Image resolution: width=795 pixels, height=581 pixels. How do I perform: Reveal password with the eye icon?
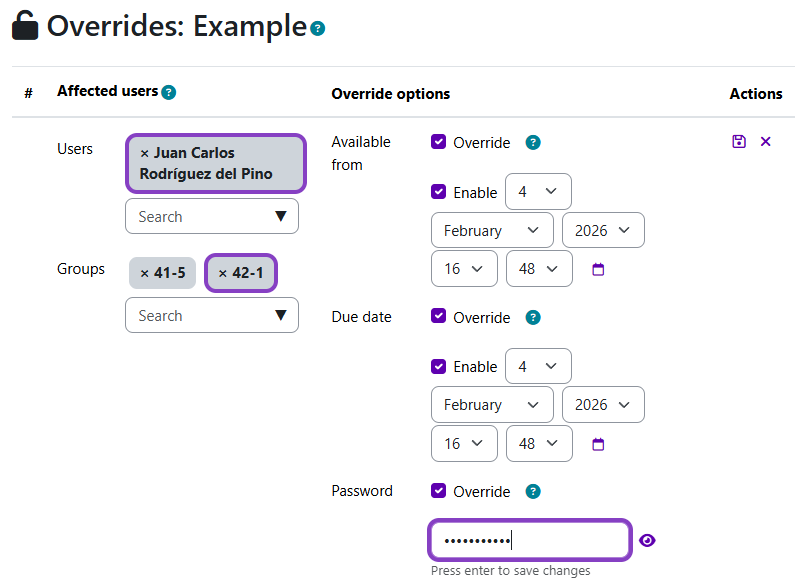[647, 541]
